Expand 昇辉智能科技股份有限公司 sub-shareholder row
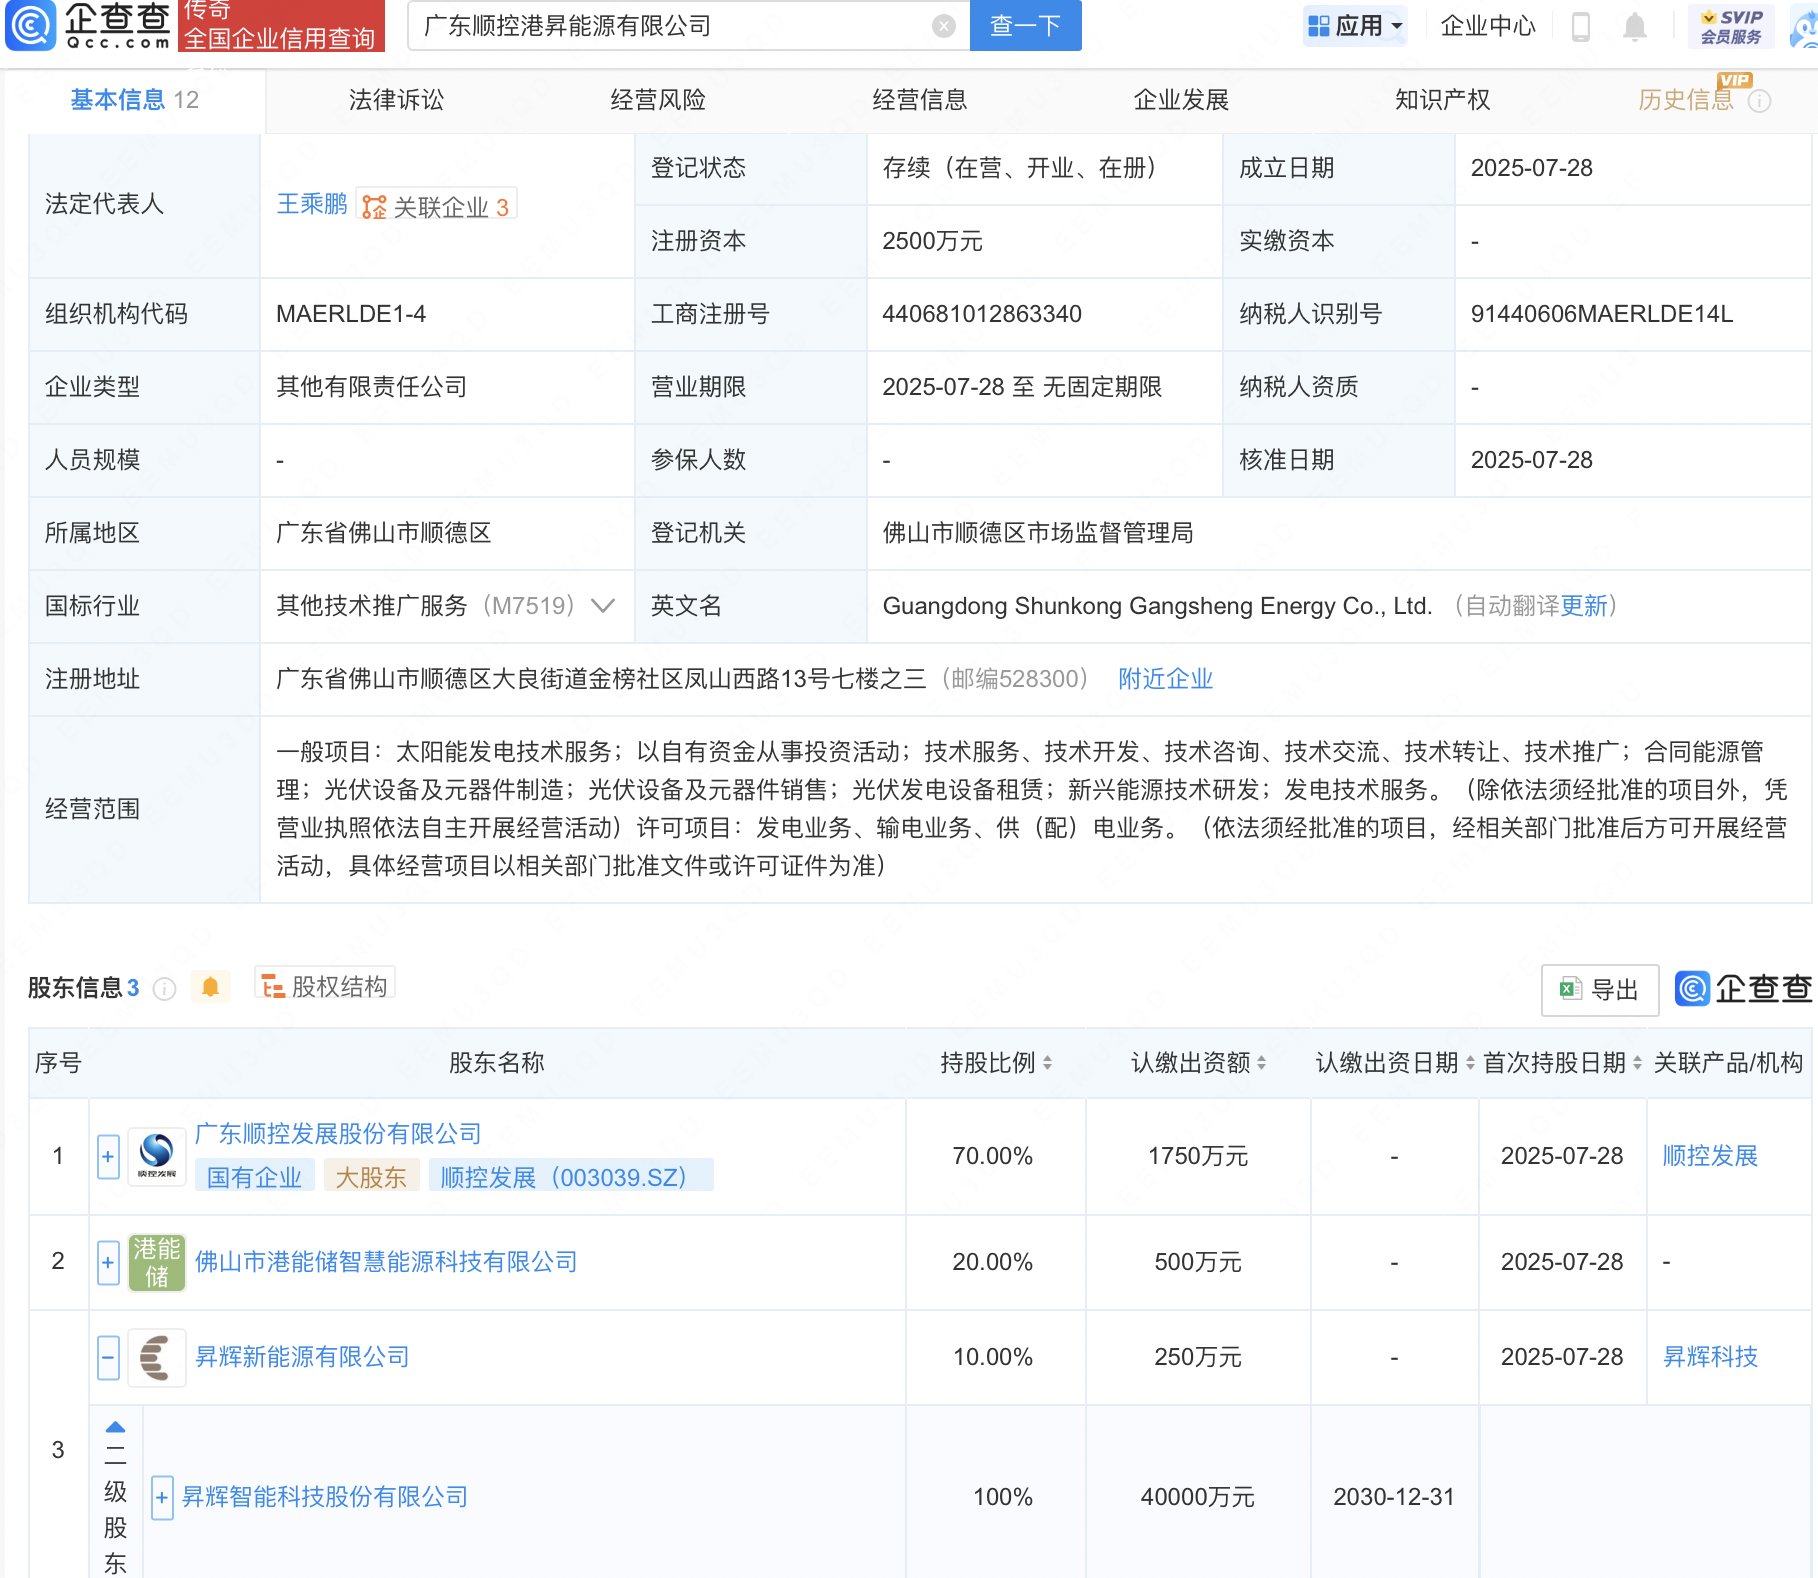Image resolution: width=1818 pixels, height=1578 pixels. pyautogui.click(x=162, y=1497)
